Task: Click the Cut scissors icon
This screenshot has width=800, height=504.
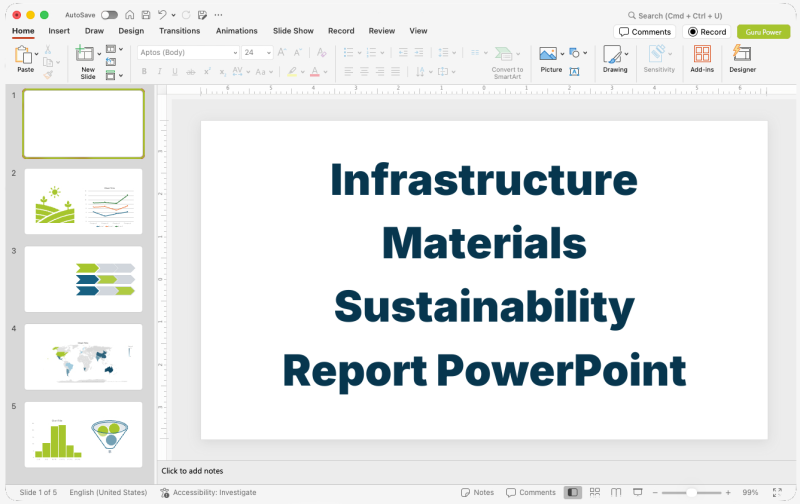Action: (48, 49)
